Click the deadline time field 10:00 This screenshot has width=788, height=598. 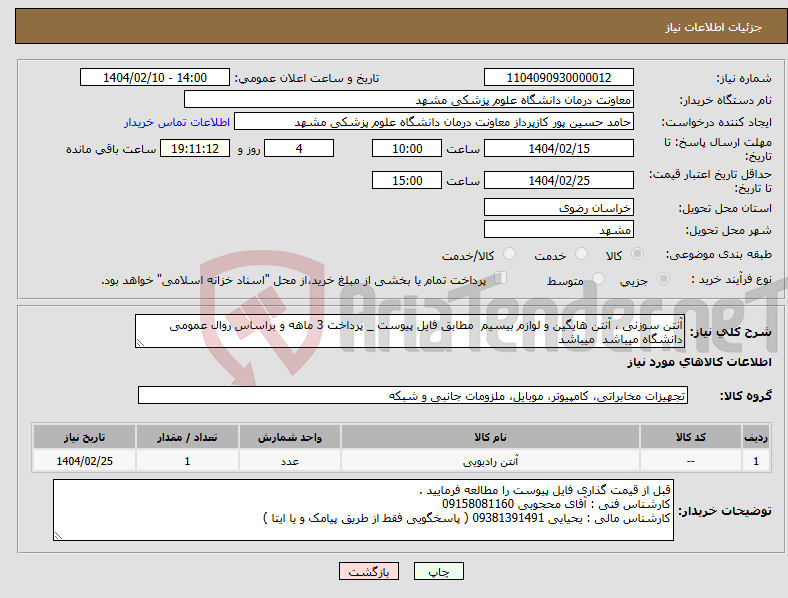[x=407, y=148]
